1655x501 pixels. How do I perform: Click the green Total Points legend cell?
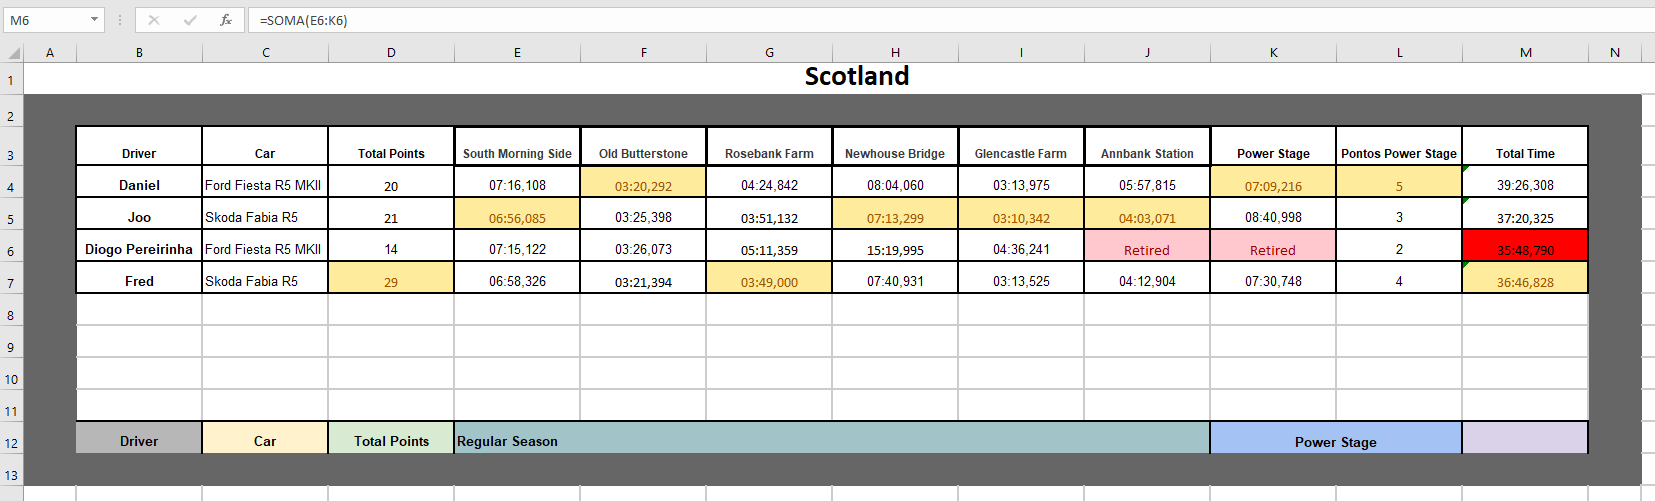tap(391, 438)
